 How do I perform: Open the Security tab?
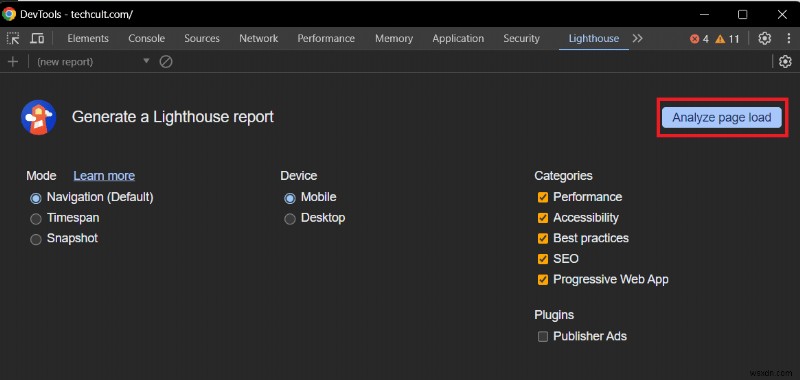point(521,38)
